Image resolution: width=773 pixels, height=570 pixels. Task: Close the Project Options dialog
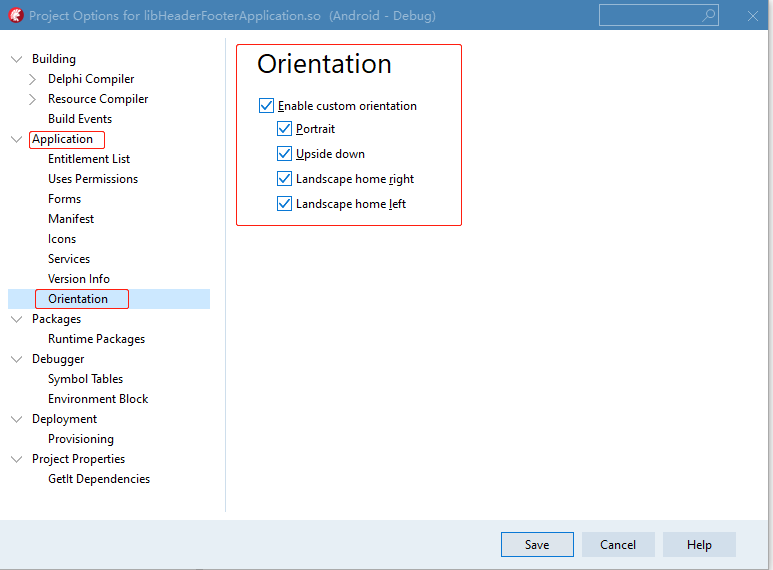tap(753, 16)
